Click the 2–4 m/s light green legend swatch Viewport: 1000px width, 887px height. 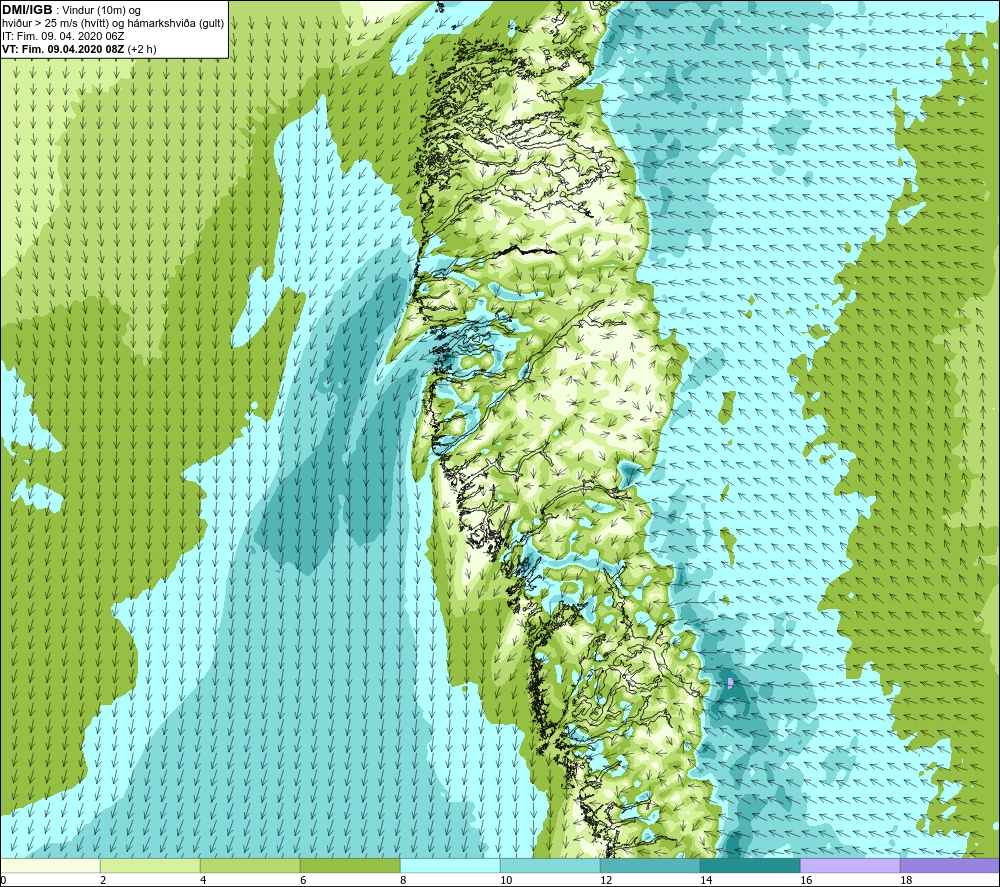click(x=150, y=865)
